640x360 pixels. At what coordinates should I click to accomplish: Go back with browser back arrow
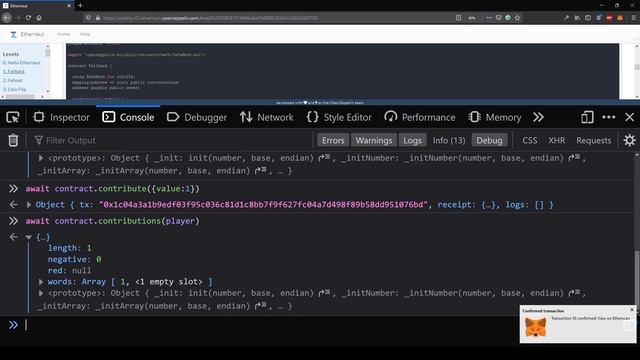(x=7, y=18)
